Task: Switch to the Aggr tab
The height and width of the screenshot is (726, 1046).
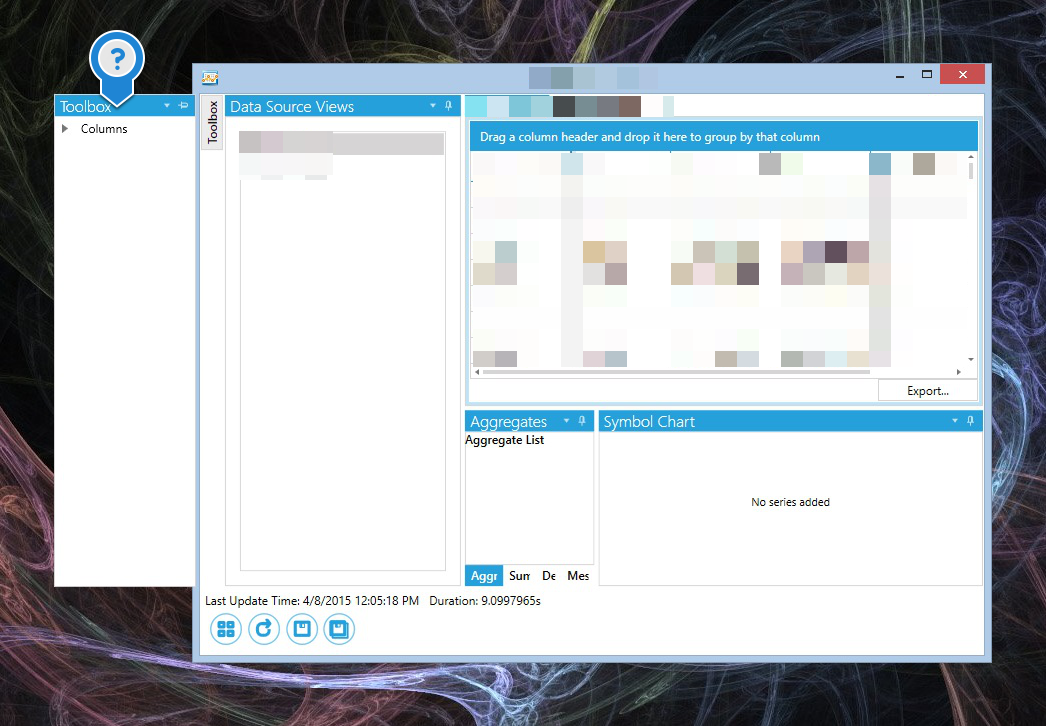Action: tap(484, 576)
